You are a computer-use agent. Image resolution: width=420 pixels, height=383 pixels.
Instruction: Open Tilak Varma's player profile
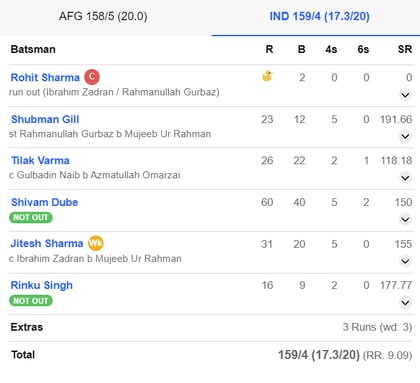40,160
